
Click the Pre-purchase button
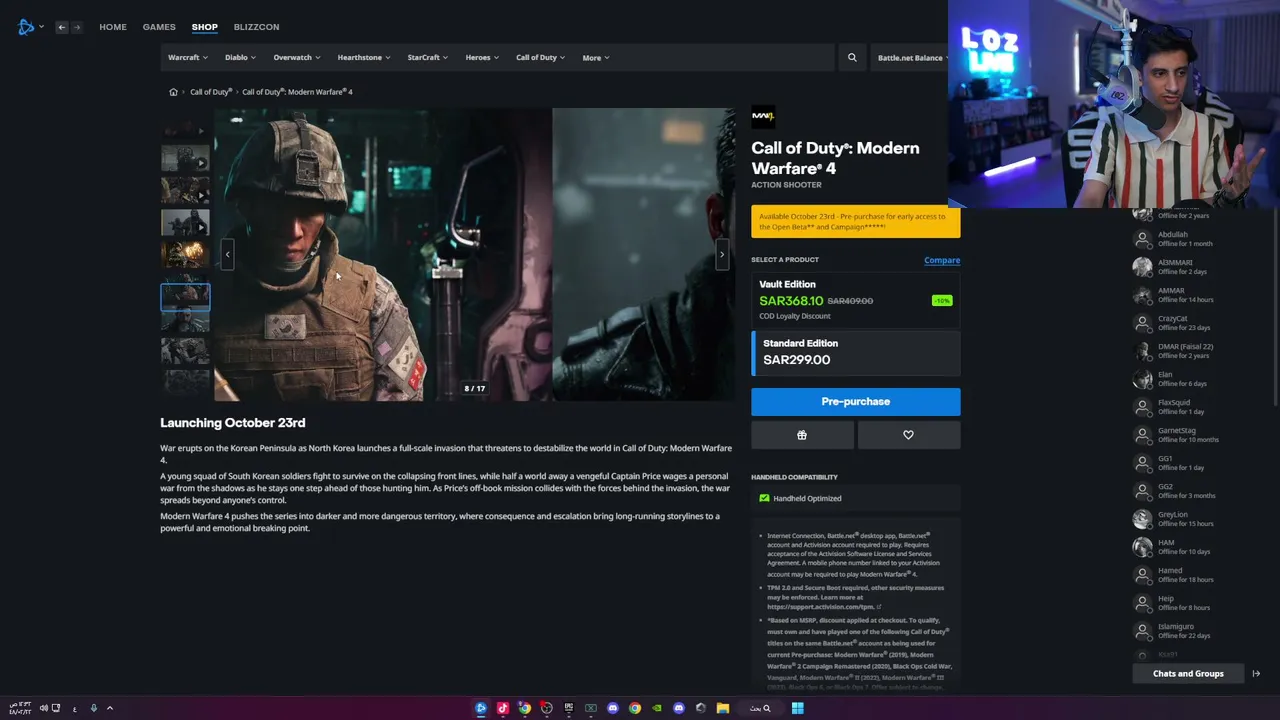point(856,401)
